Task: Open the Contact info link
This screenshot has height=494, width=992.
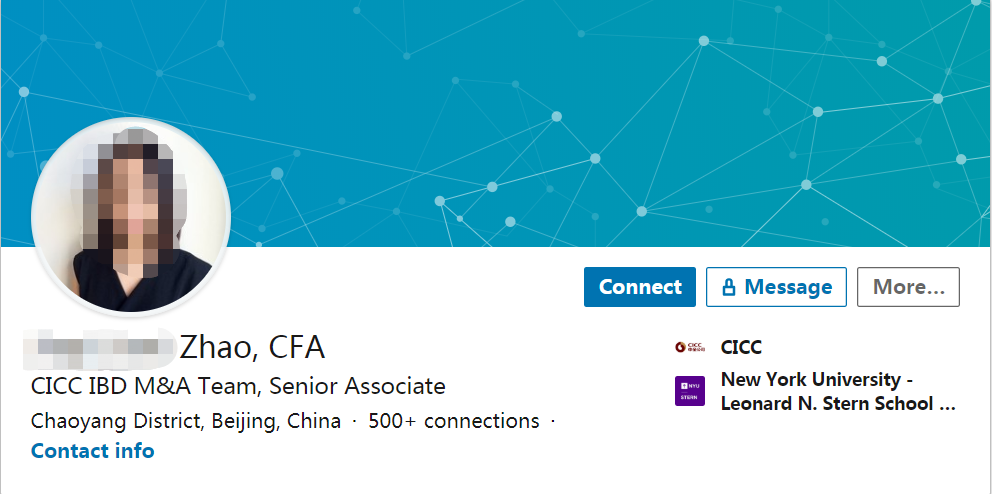Action: coord(93,451)
